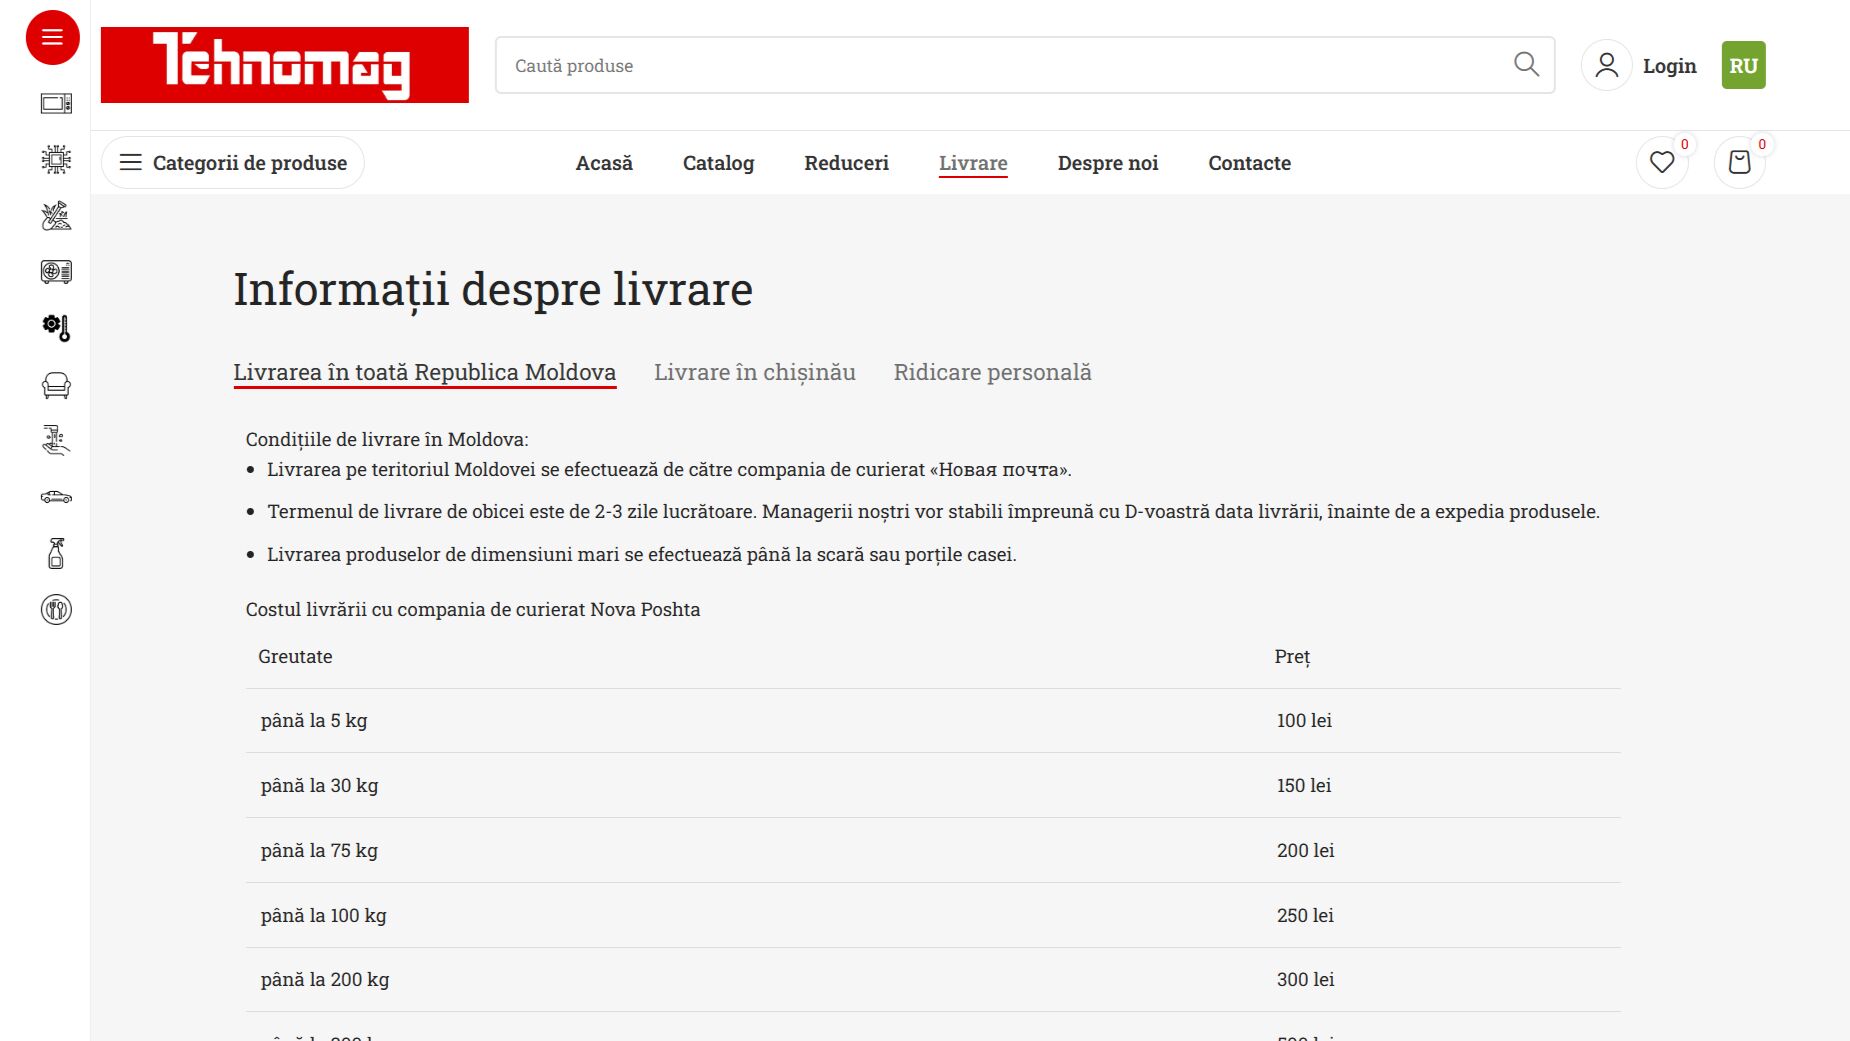
Task: Select the Livrare menu item
Action: tap(973, 163)
